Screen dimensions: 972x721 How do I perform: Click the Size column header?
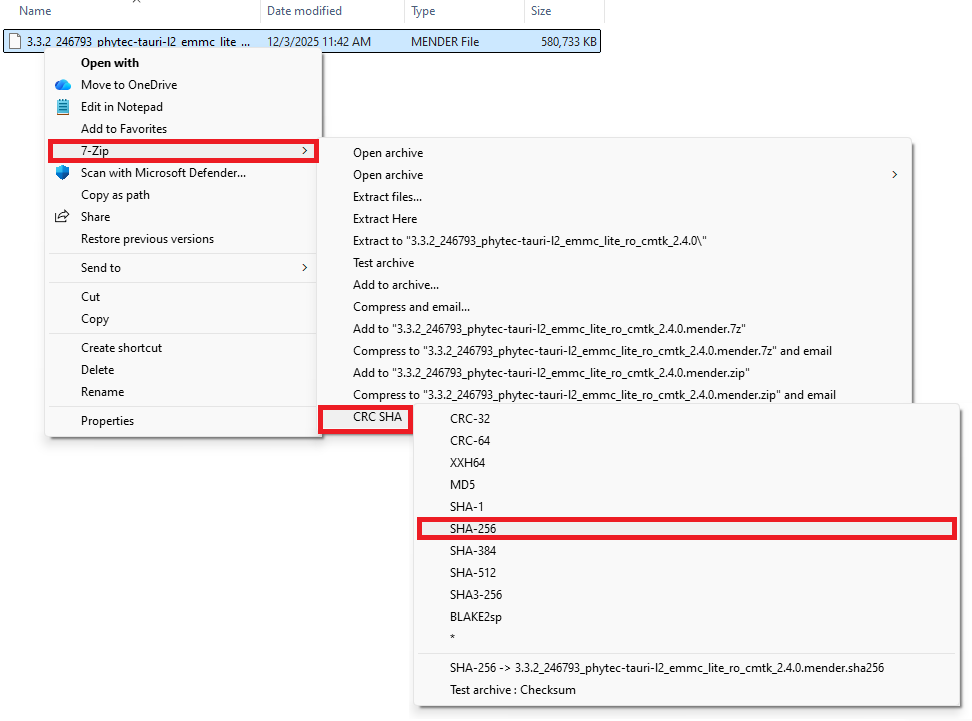click(541, 11)
